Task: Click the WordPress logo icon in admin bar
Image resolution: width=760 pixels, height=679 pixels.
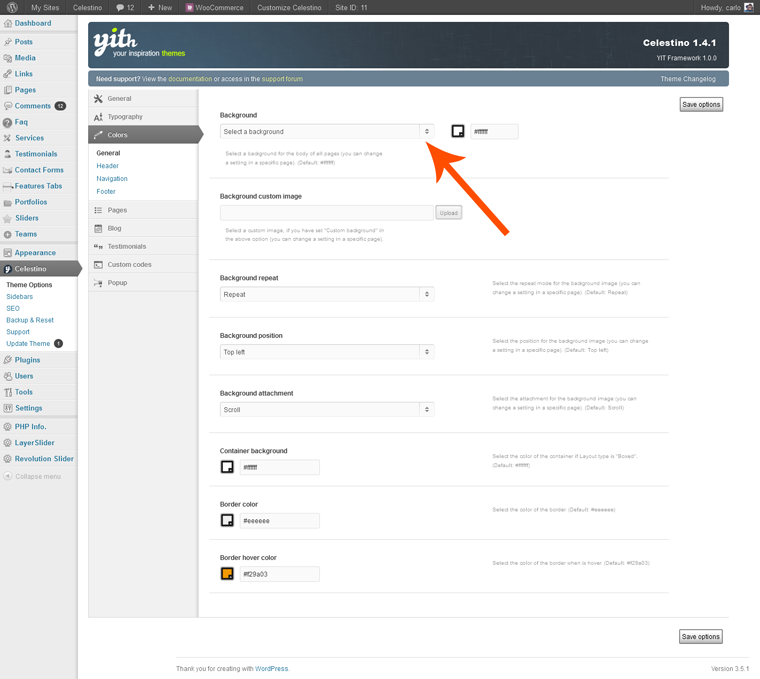Action: pyautogui.click(x=12, y=7)
